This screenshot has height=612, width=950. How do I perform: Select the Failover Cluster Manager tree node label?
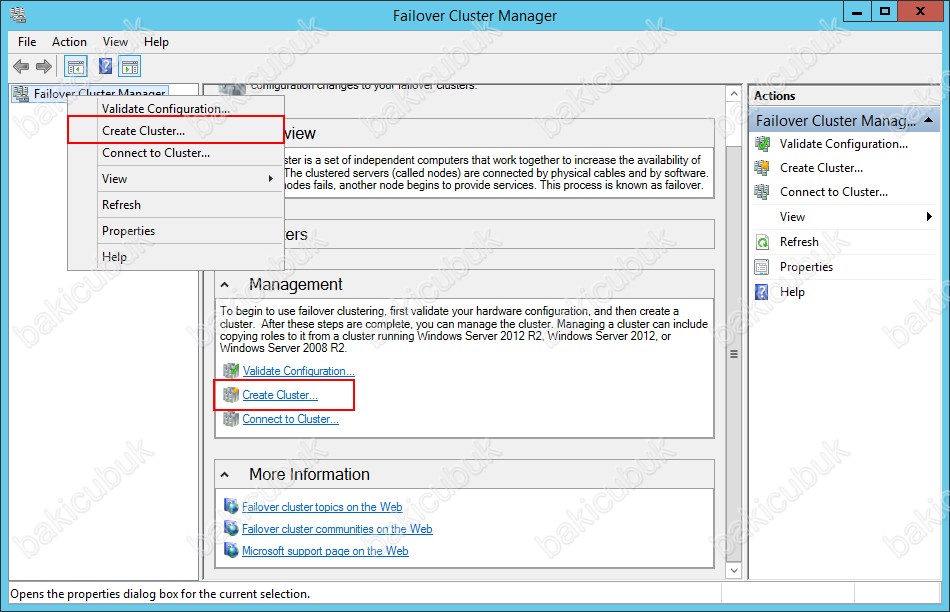point(99,93)
